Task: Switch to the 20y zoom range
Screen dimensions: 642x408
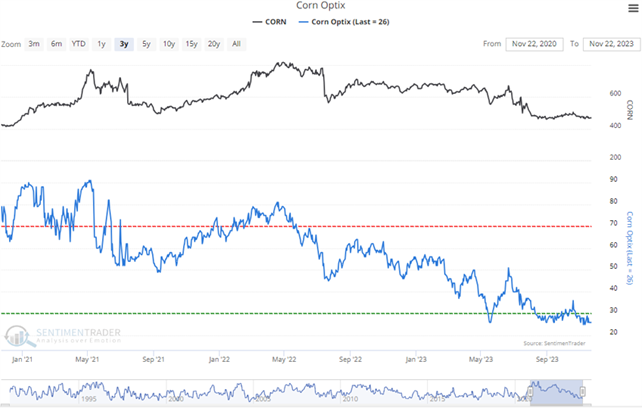Action: coord(214,44)
